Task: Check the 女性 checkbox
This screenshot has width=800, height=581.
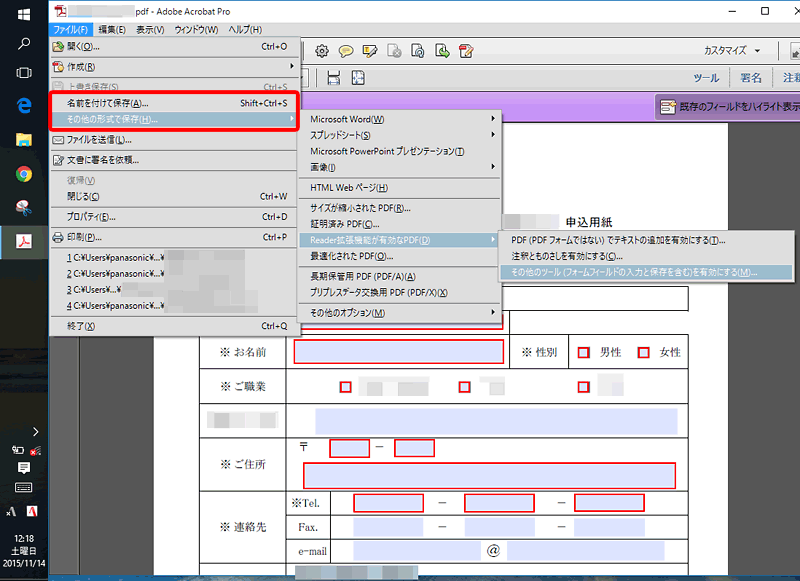Action: (x=644, y=352)
